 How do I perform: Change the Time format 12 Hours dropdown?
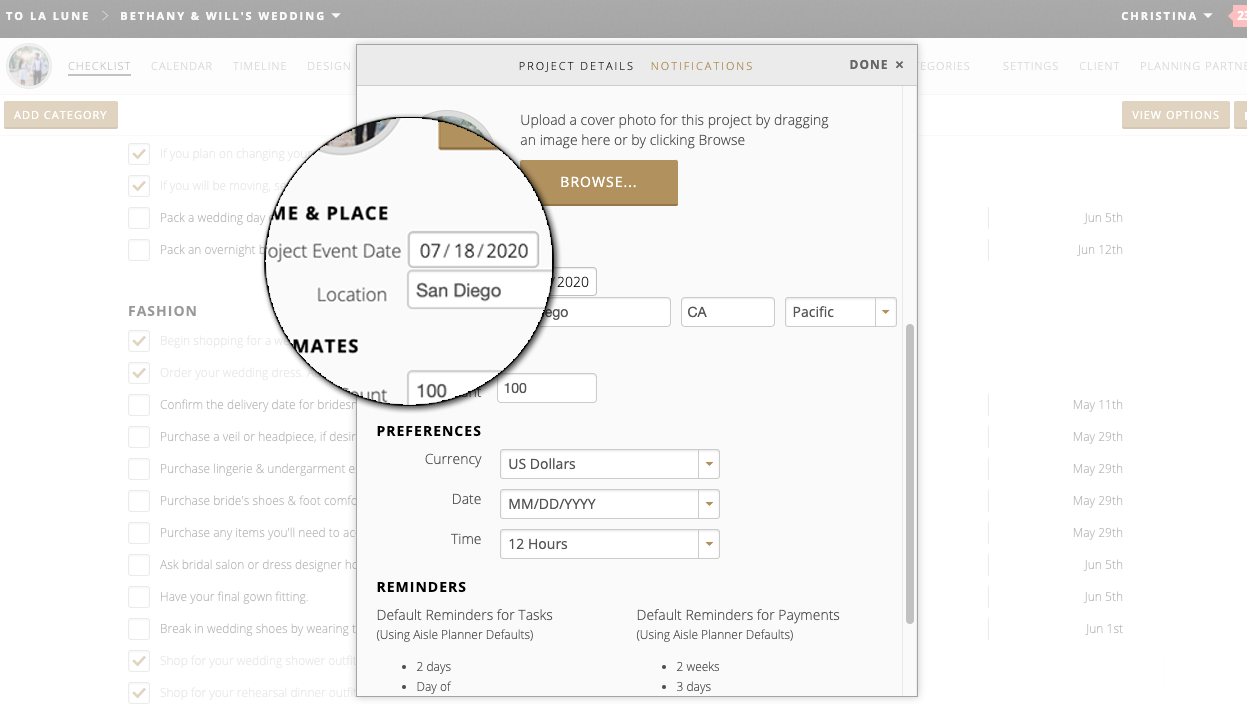pos(609,544)
